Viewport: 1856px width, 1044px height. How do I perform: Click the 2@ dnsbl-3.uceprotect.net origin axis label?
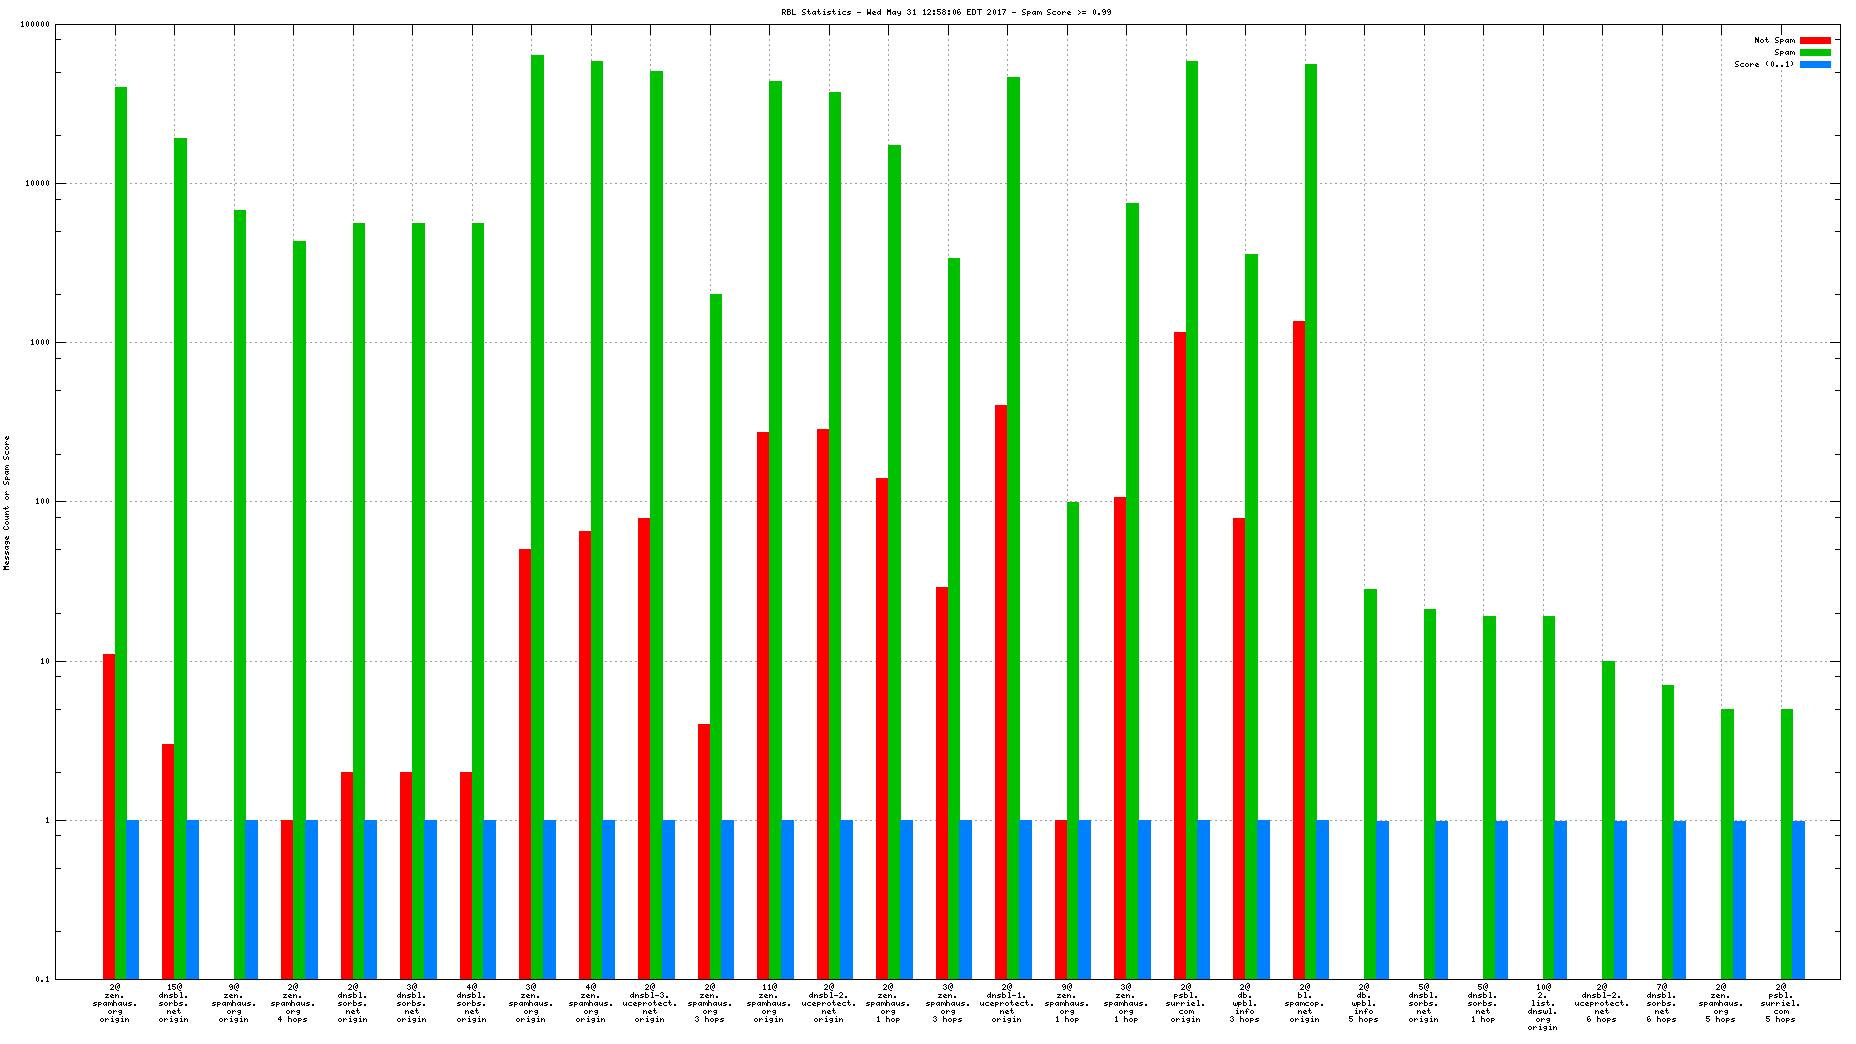coord(650,1003)
